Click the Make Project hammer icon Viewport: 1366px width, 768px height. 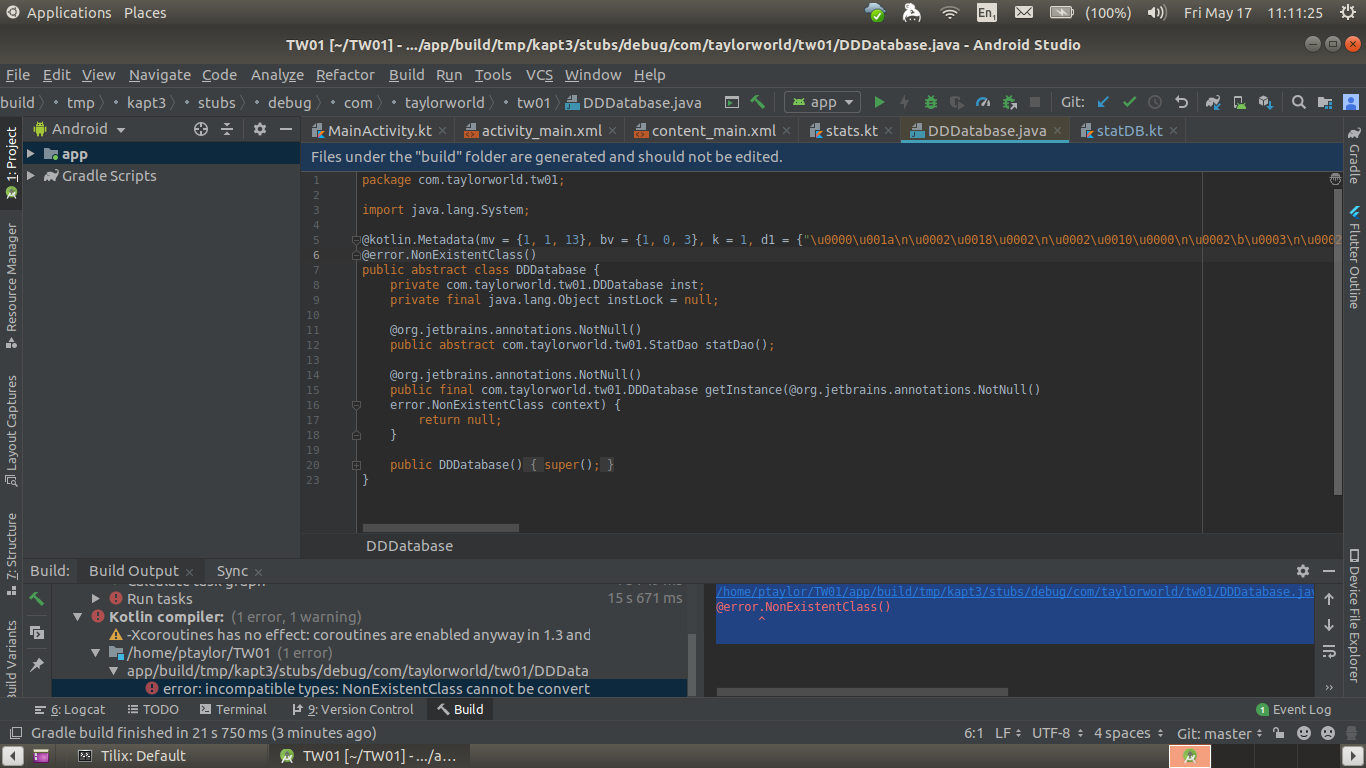coord(758,102)
